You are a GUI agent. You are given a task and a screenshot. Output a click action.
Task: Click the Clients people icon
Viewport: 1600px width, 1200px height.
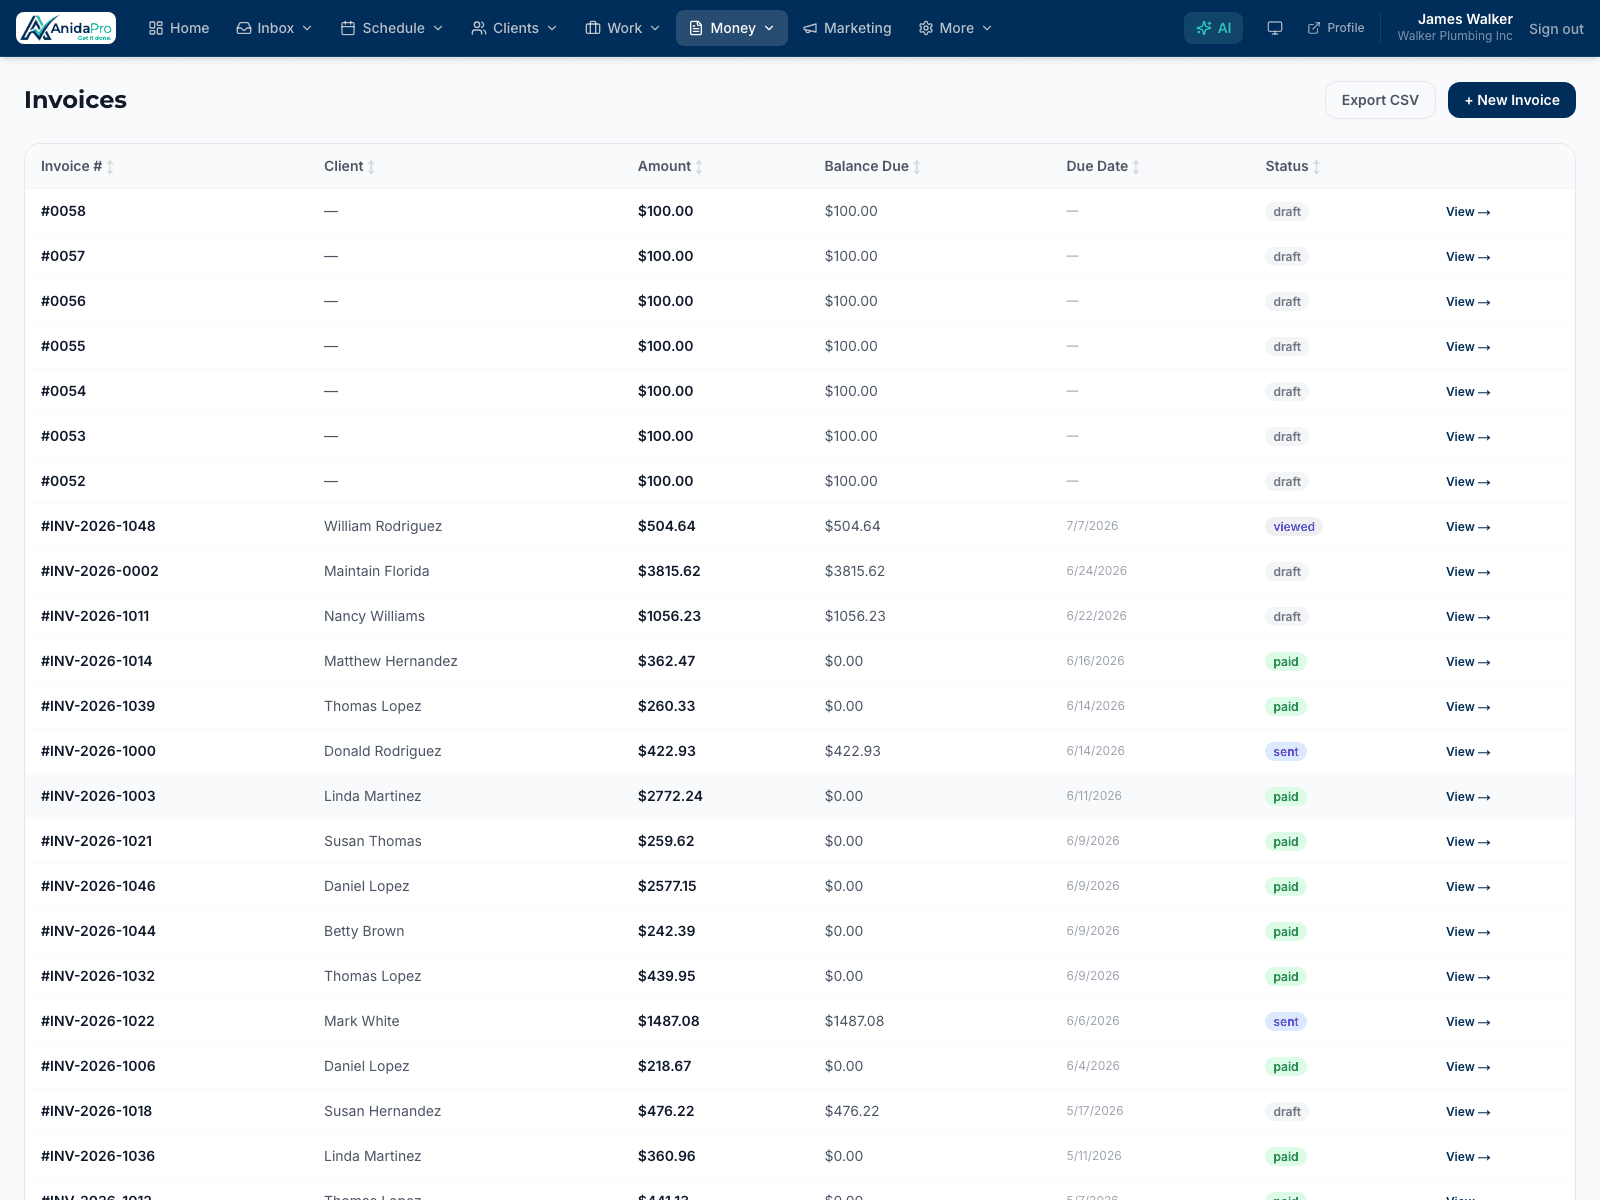pos(479,28)
